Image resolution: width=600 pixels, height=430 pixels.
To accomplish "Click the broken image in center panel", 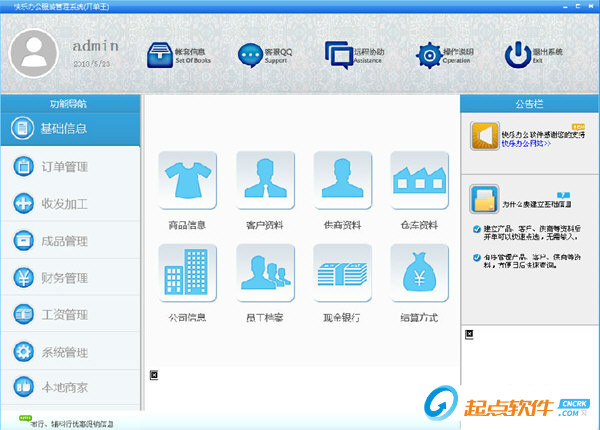I will 154,375.
